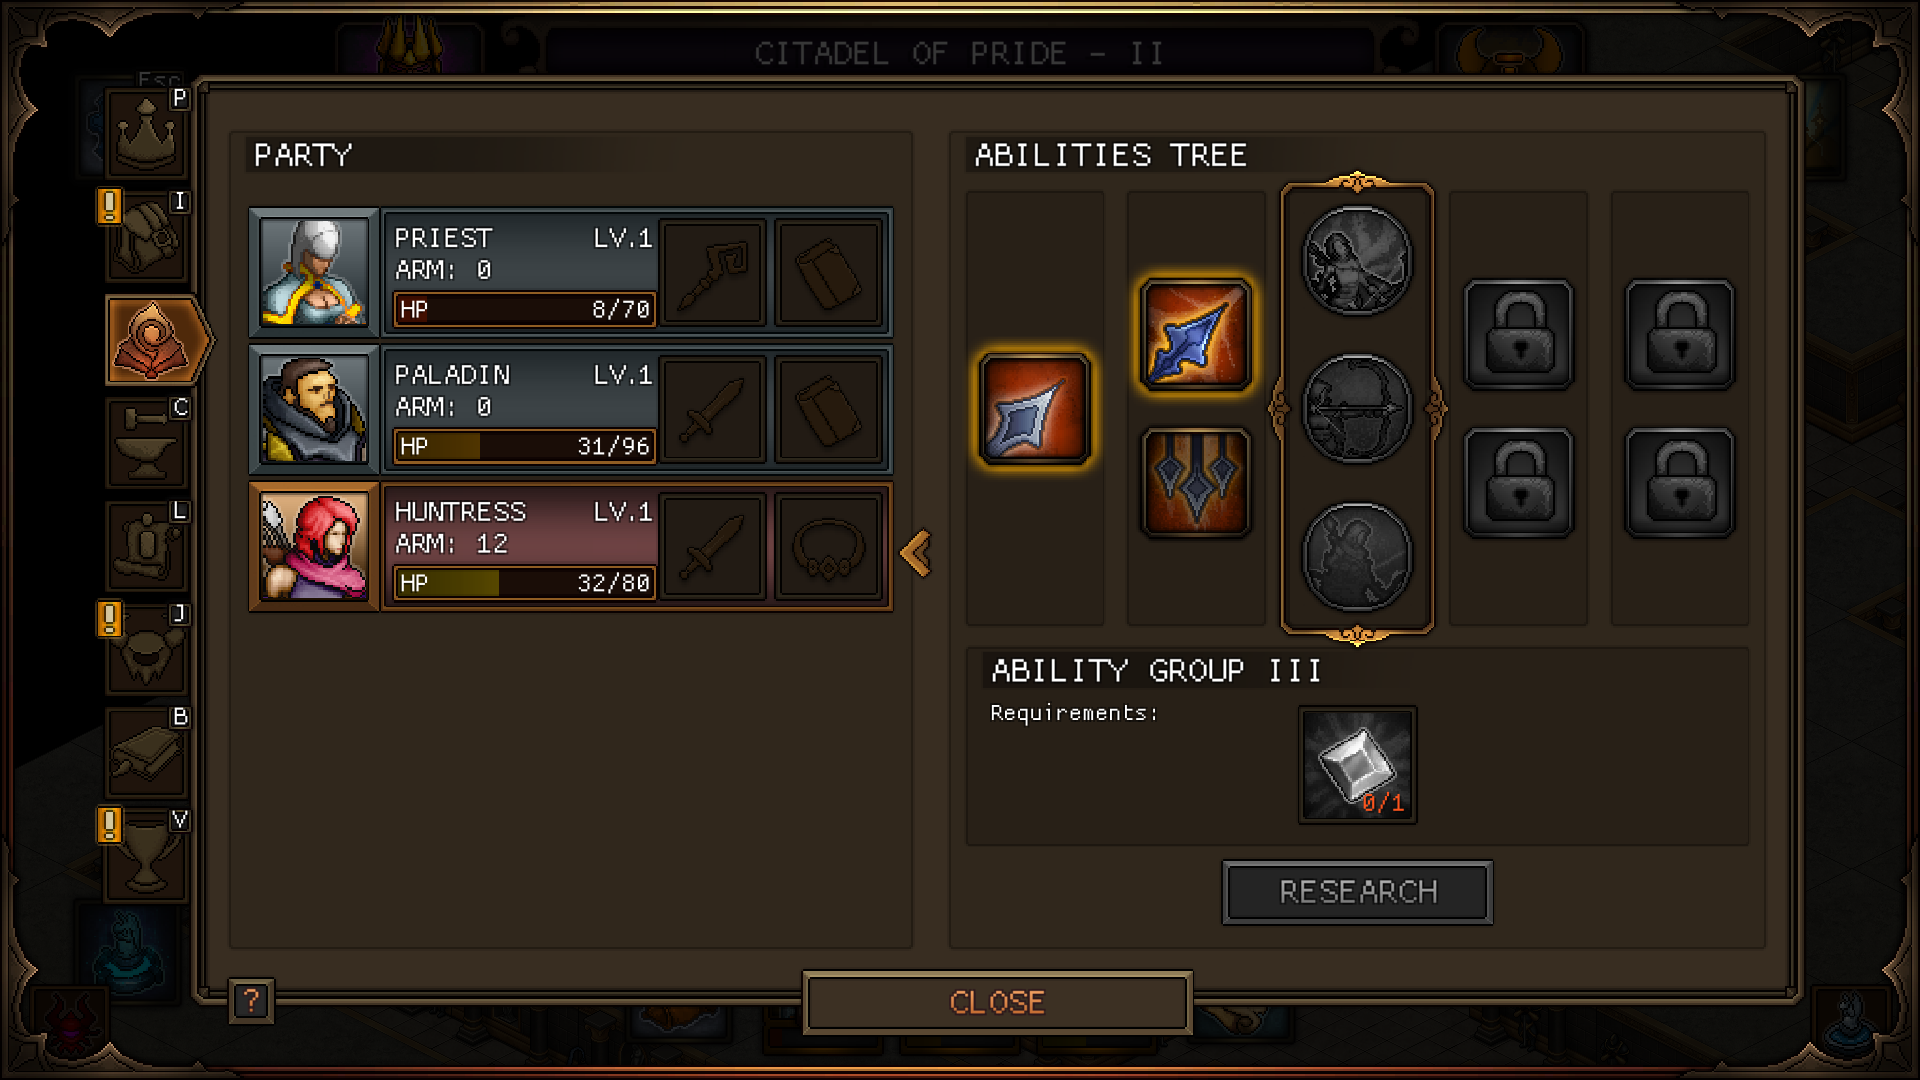Image resolution: width=1920 pixels, height=1080 pixels.
Task: Select the locked bow archer ability
Action: point(1357,409)
